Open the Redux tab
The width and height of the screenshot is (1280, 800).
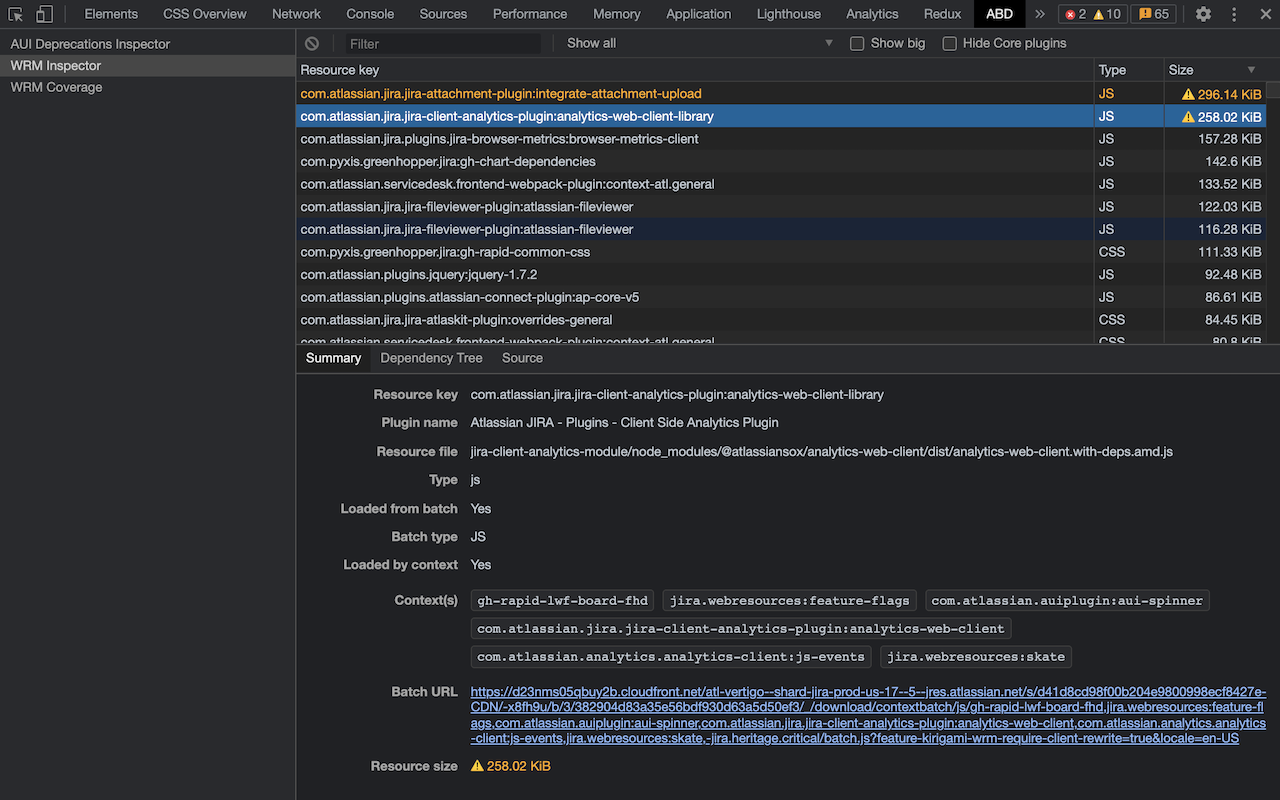[942, 14]
